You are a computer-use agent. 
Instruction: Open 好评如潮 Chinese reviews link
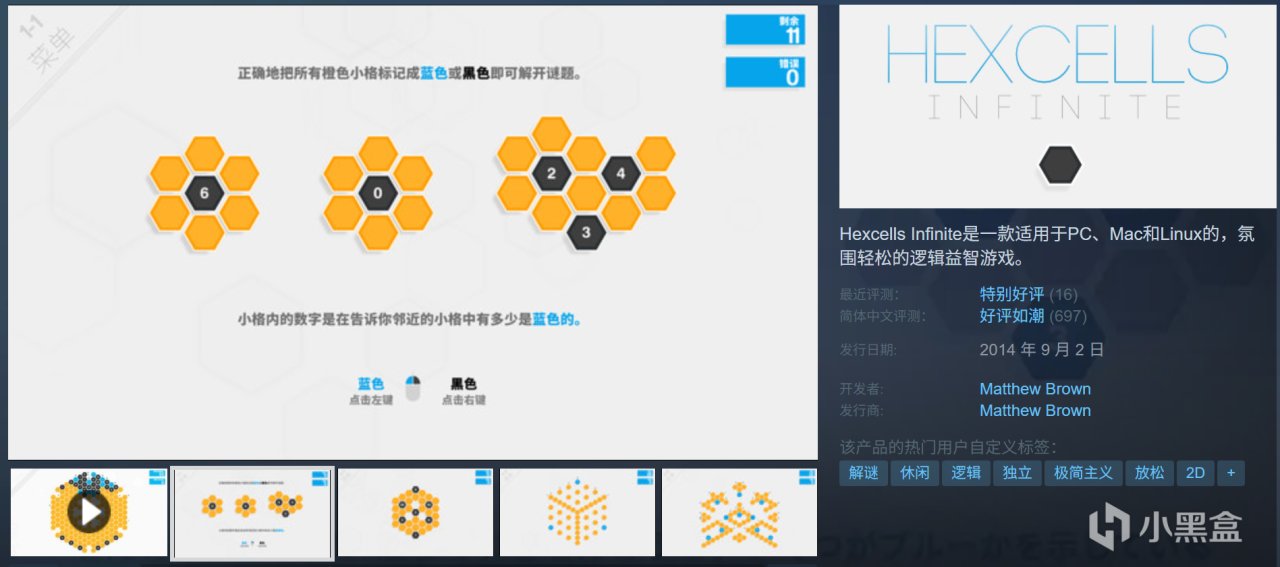[1012, 316]
